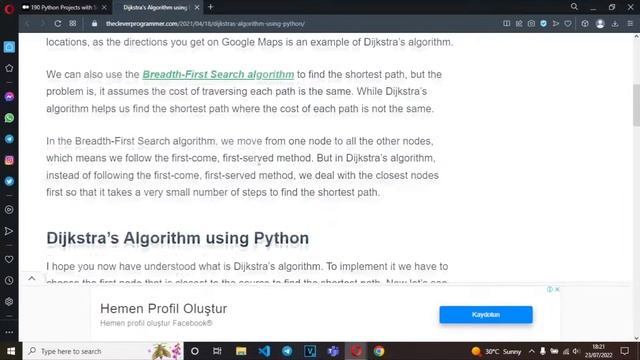The height and width of the screenshot is (360, 640).
Task: Click the site padlock security icon
Action: click(x=94, y=24)
